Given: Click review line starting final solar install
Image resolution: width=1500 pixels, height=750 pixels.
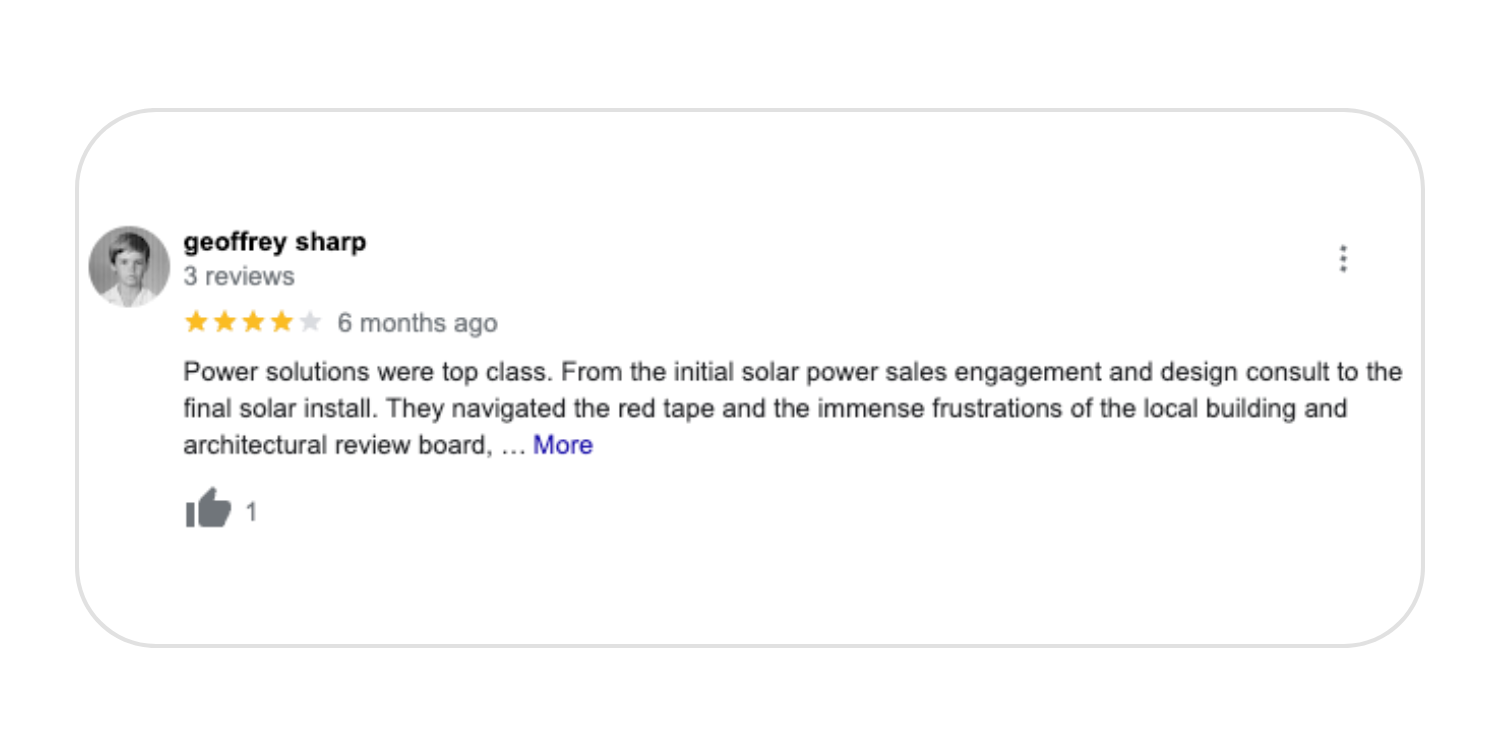Looking at the screenshot, I should pyautogui.click(x=765, y=409).
